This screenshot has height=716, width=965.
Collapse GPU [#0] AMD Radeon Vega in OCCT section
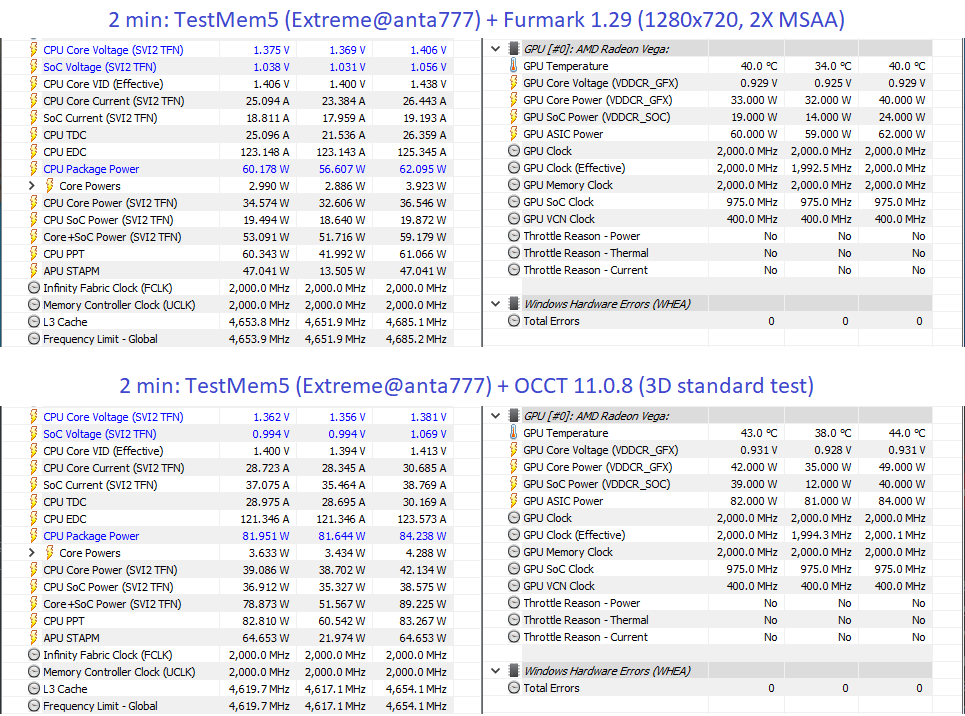495,416
